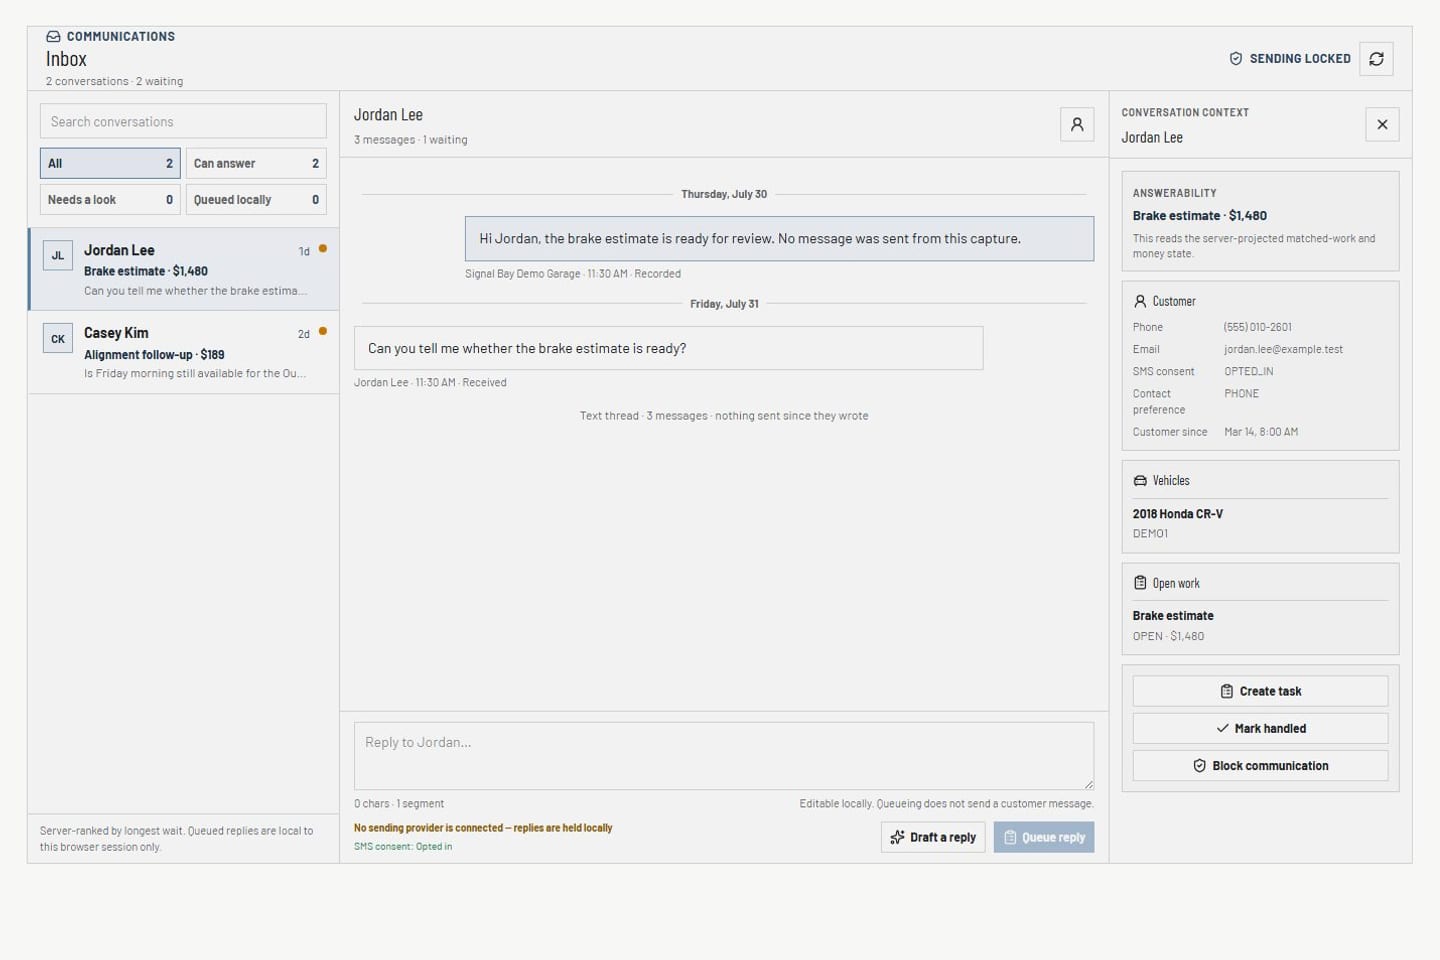Click the orange waiting dot on Jordan Lee
1440x960 pixels.
322,249
